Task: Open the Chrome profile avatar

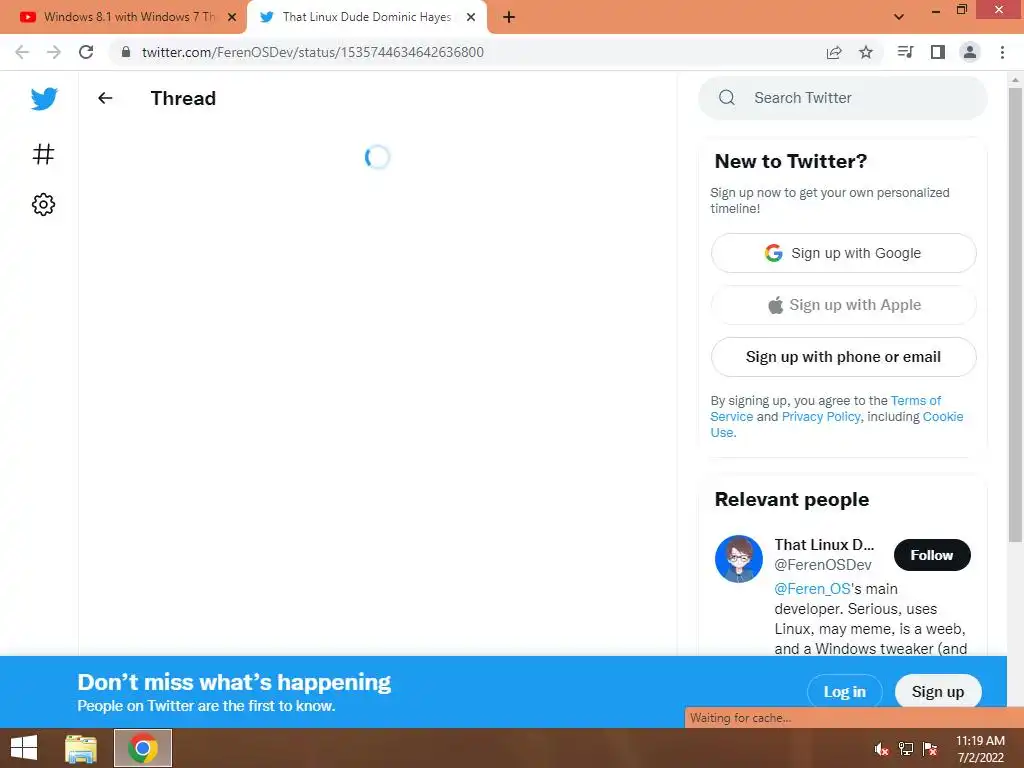Action: pos(970,52)
